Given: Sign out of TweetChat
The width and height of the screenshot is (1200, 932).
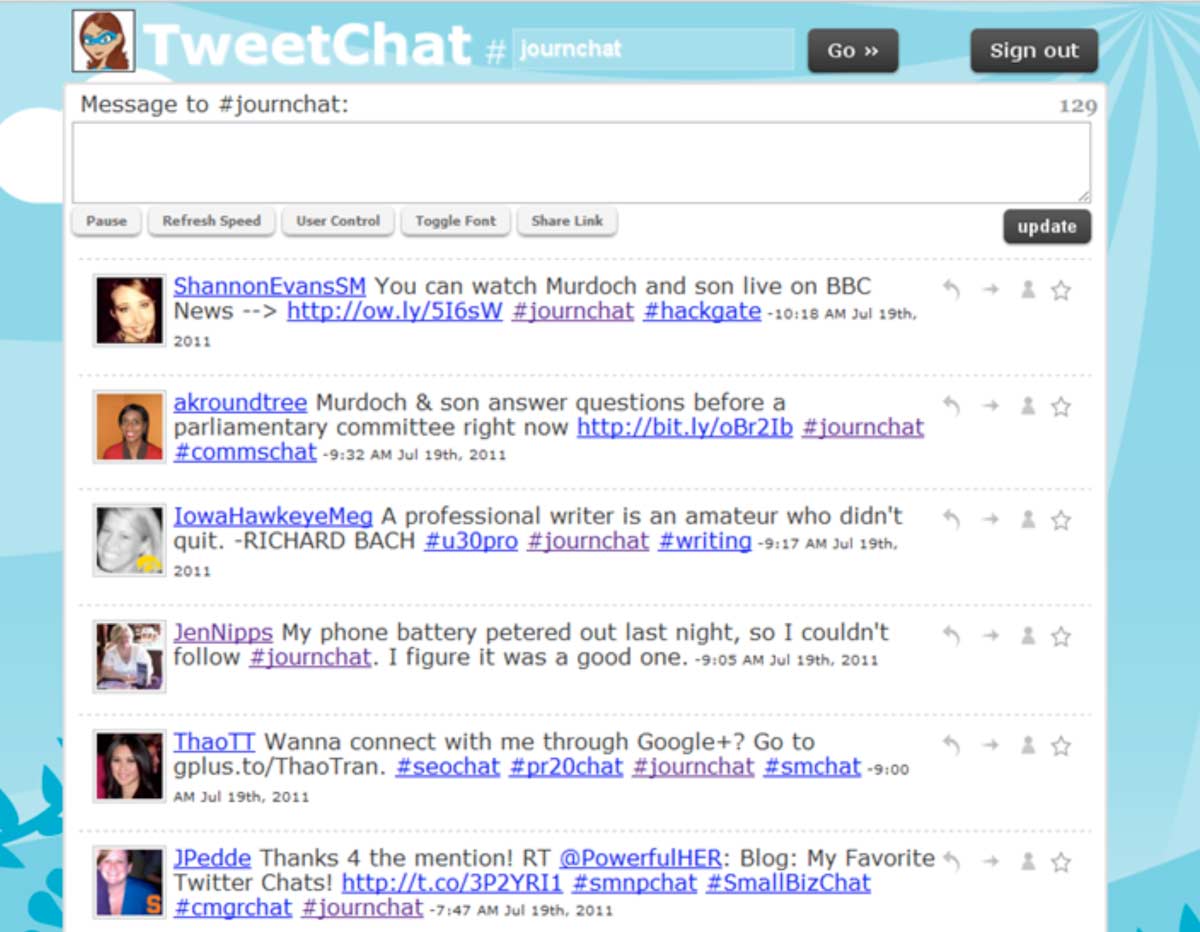Looking at the screenshot, I should [x=1034, y=50].
